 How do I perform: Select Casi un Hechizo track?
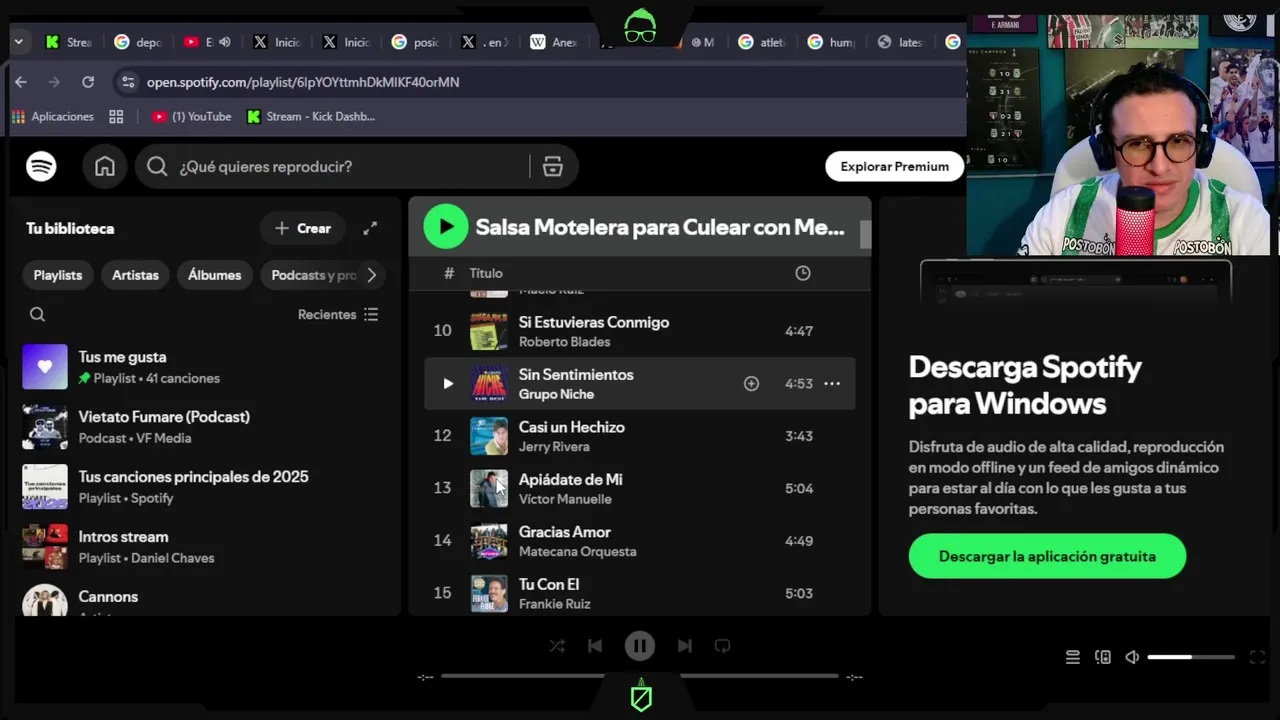click(x=640, y=436)
